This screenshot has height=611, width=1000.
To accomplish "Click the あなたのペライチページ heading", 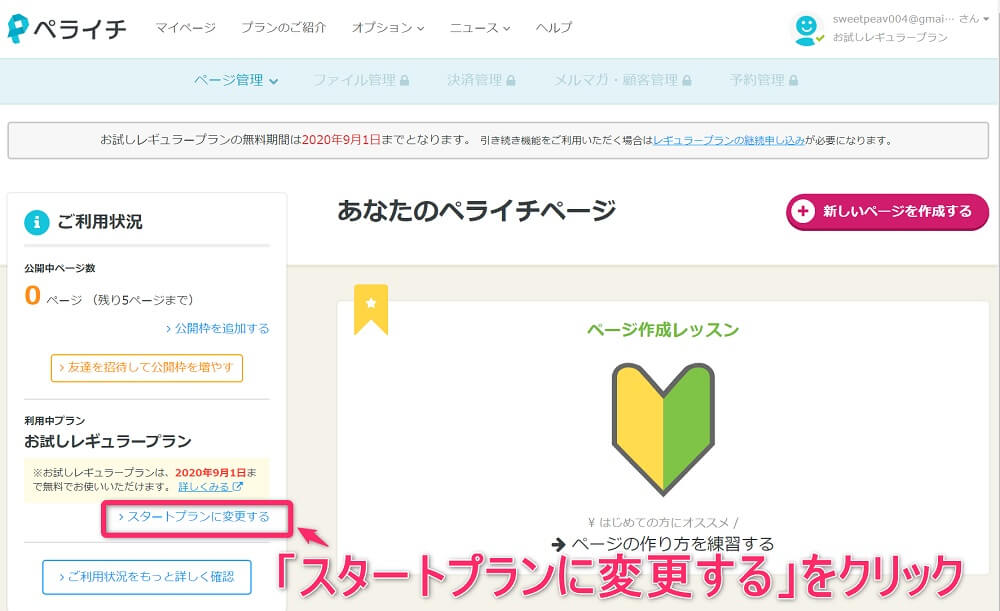I will [x=476, y=210].
